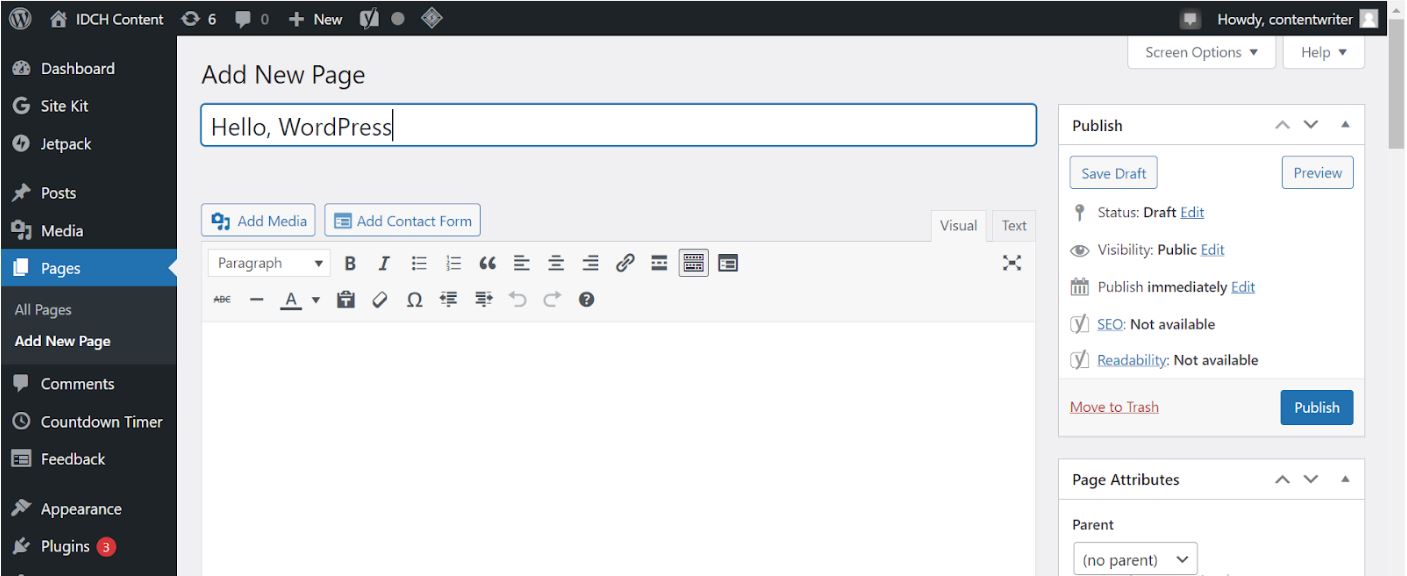This screenshot has width=1407, height=576.
Task: Insert a blockquote
Action: tap(486, 262)
